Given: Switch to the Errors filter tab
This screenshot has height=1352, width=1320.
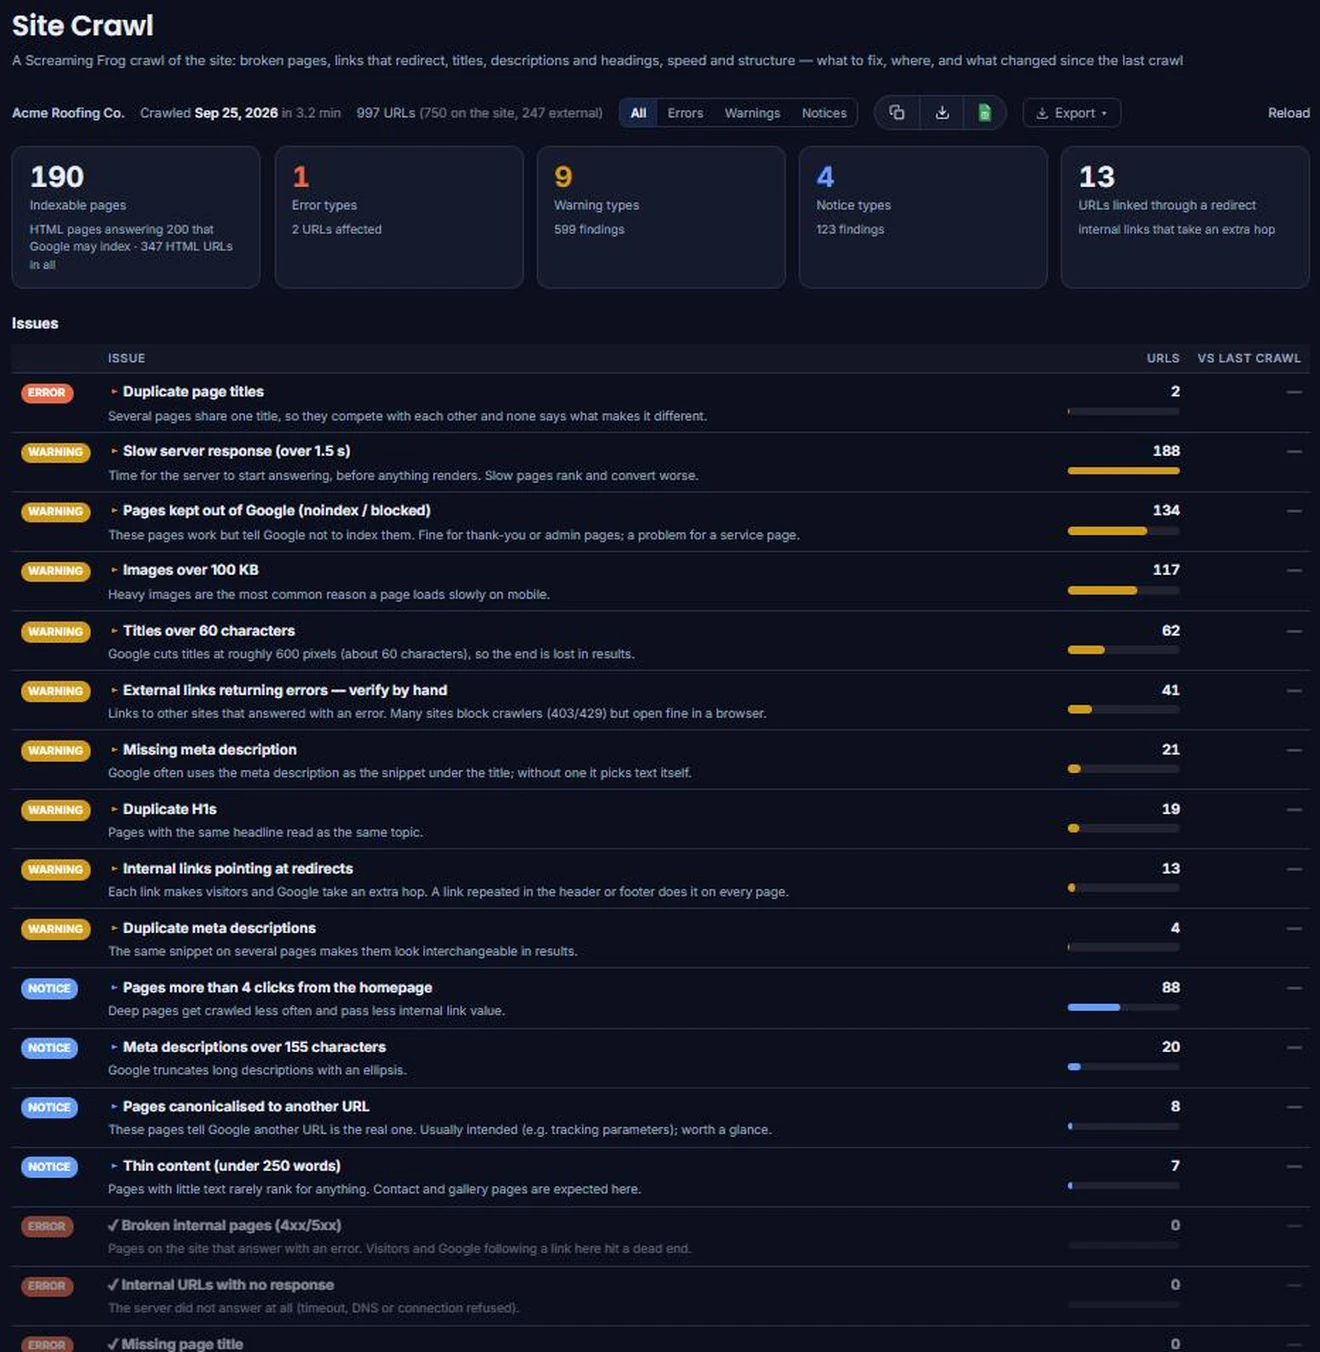Looking at the screenshot, I should coord(685,113).
